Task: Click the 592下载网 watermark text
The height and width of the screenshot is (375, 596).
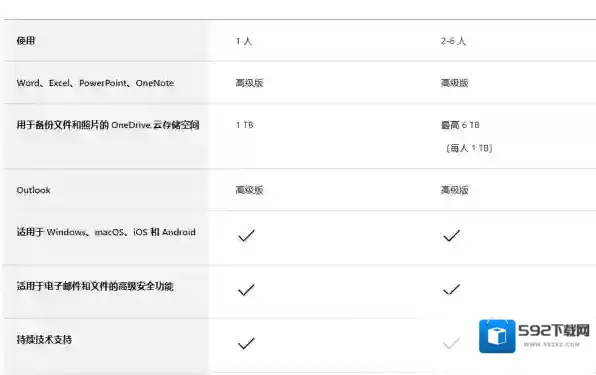Action: pos(554,331)
